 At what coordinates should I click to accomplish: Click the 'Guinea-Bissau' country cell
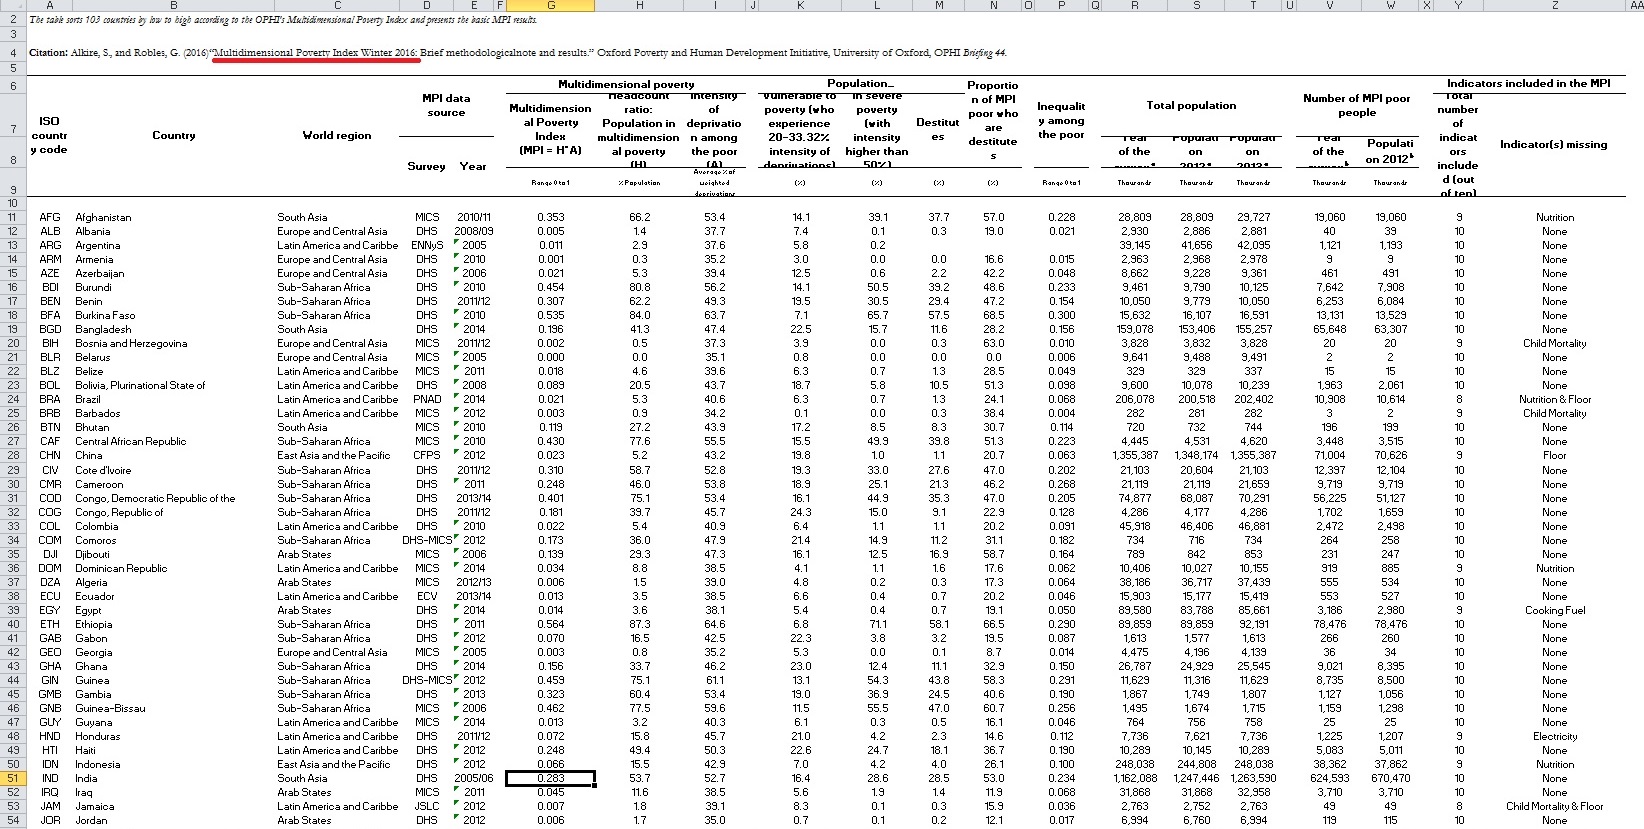(110, 708)
